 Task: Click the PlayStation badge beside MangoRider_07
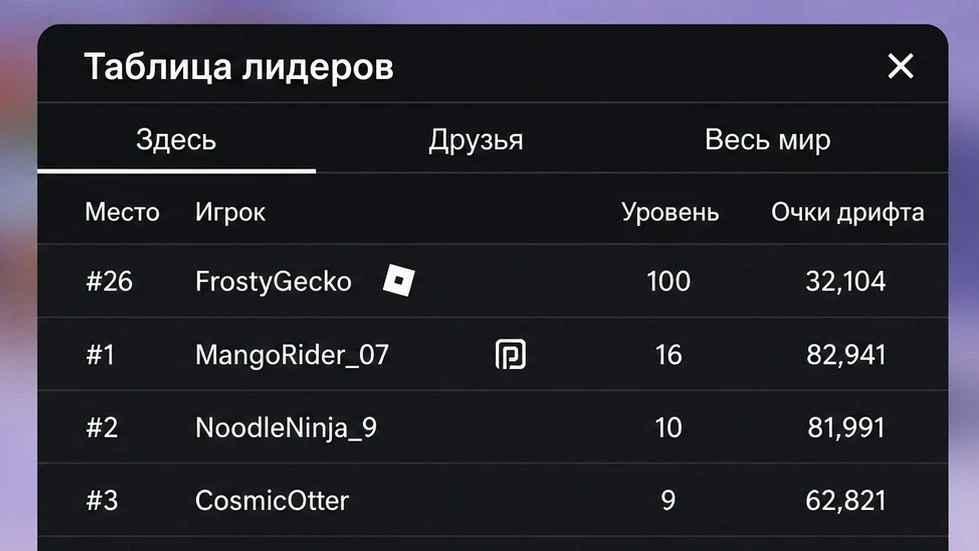click(x=510, y=354)
